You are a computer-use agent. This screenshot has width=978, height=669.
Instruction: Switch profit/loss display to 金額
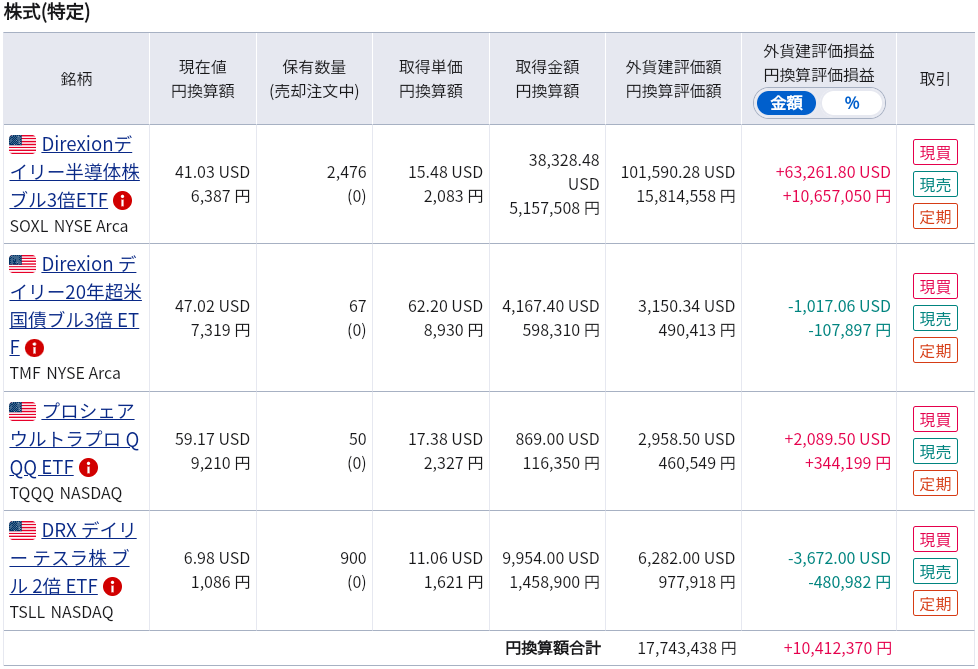coord(786,103)
